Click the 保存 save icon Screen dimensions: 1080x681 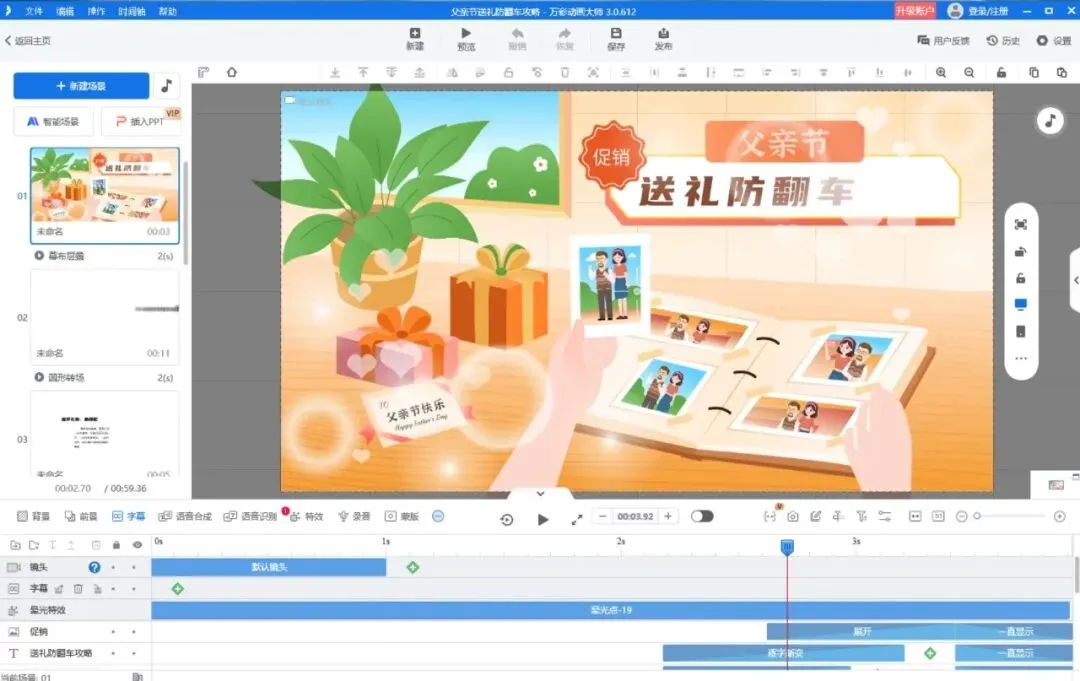click(x=616, y=39)
